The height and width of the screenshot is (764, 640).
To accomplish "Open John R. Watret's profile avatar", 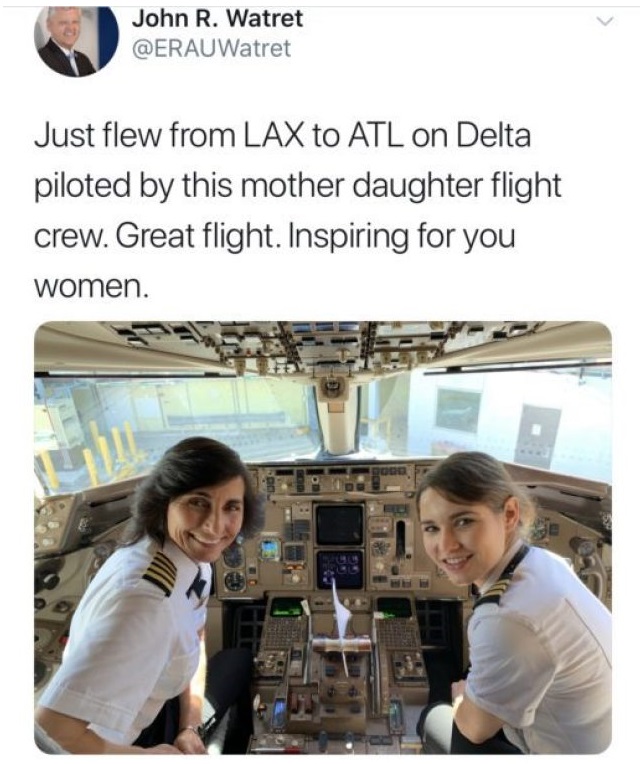I will coord(76,41).
